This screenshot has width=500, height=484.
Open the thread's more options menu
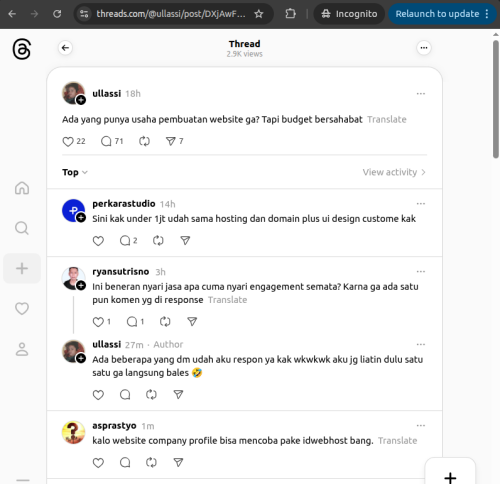[x=424, y=48]
